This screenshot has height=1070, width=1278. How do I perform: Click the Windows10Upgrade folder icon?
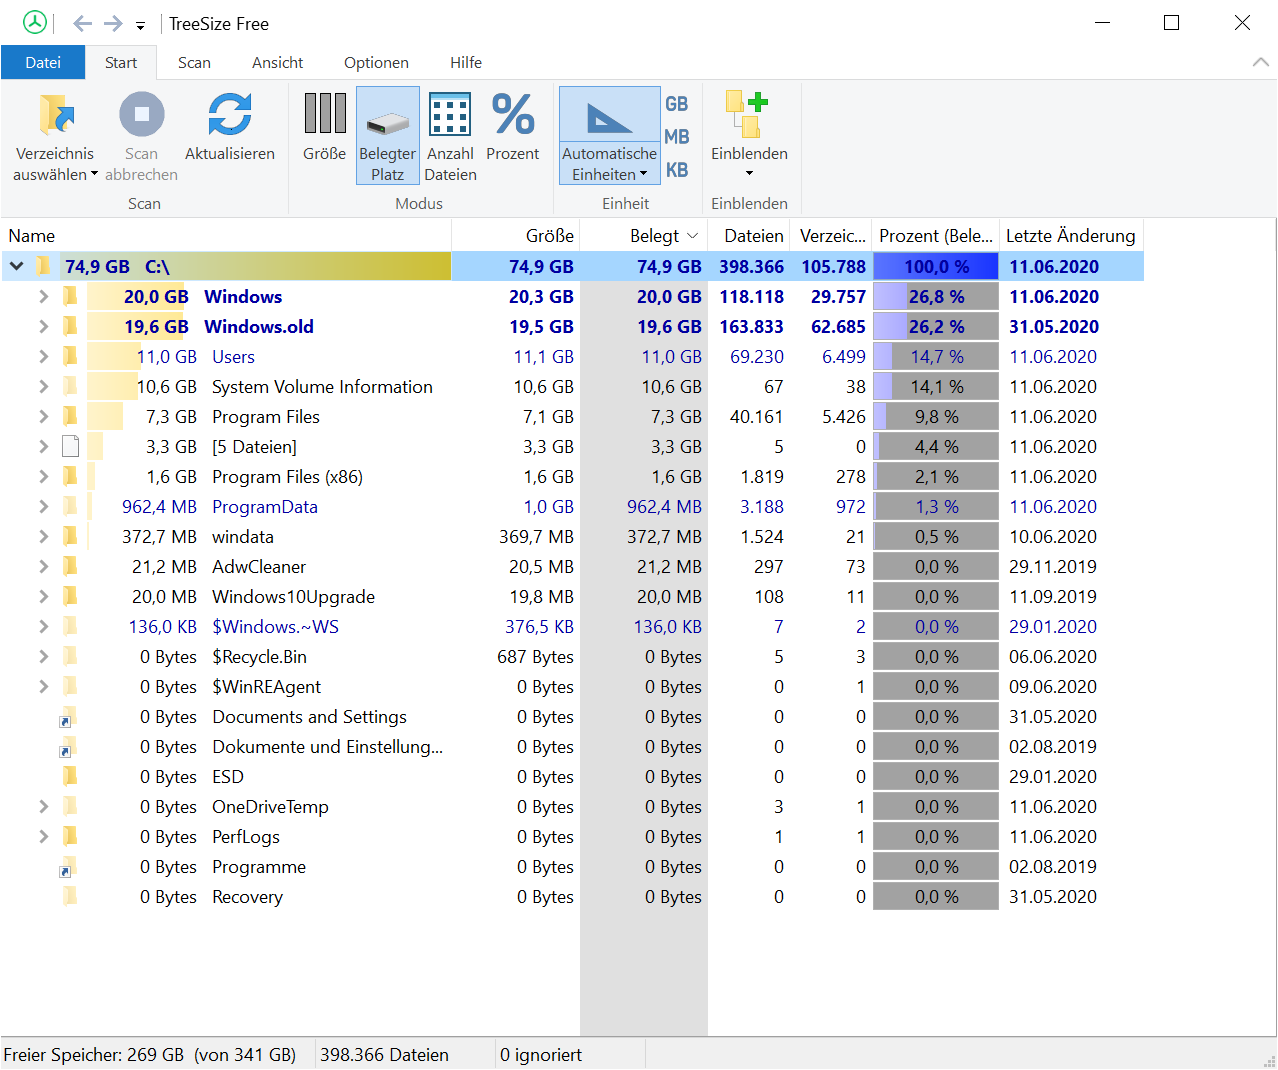(70, 596)
